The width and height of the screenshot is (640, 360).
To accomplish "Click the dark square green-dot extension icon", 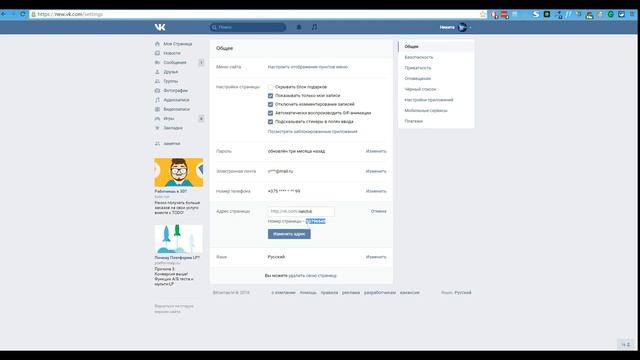I will point(547,14).
